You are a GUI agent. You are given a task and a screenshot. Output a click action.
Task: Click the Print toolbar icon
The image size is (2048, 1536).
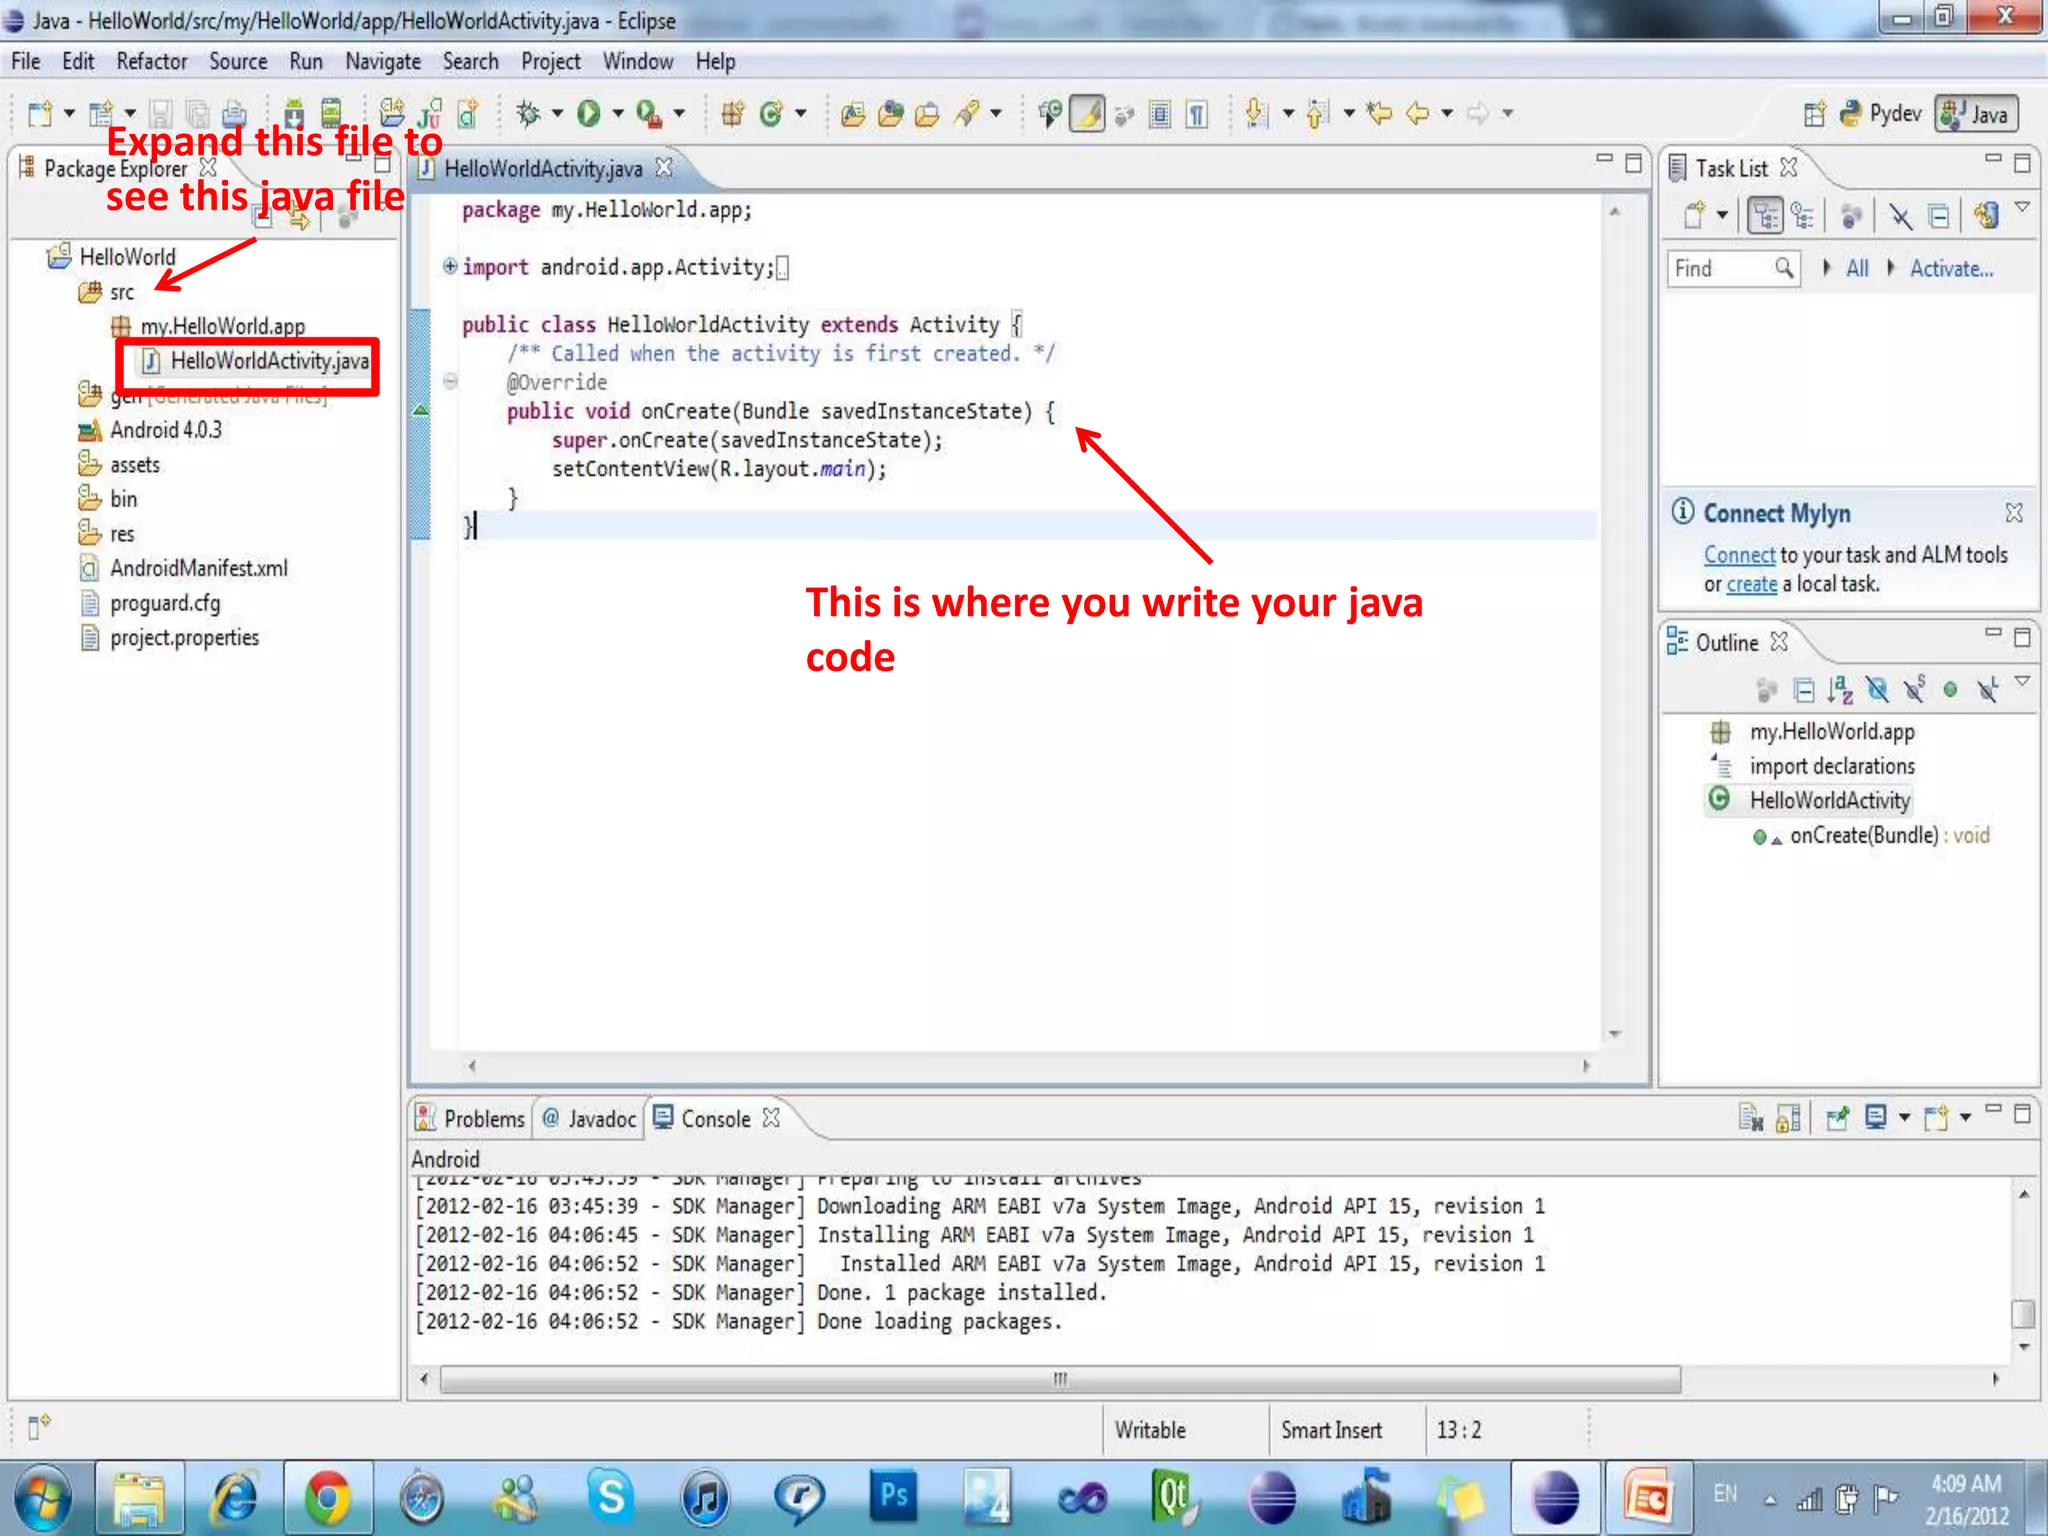click(x=234, y=114)
